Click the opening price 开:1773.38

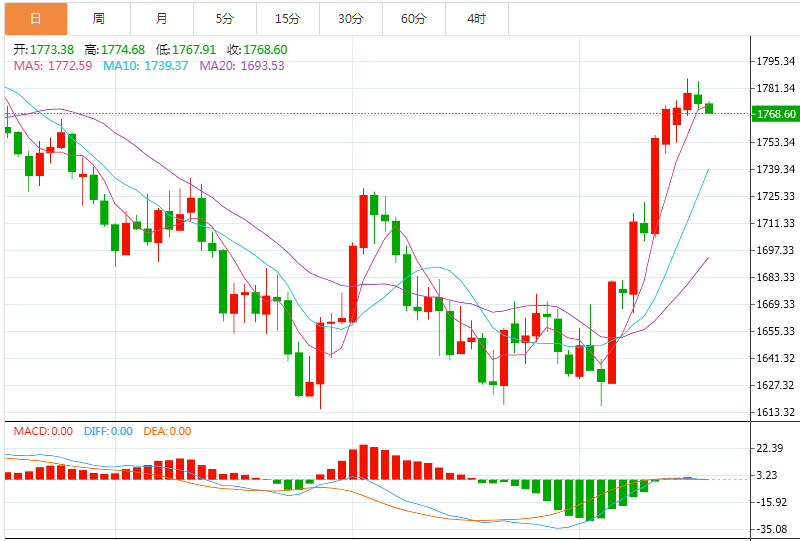click(43, 50)
